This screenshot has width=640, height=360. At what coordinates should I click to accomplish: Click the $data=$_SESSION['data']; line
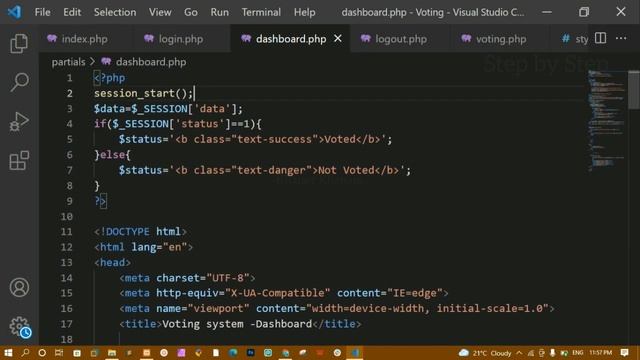pos(168,109)
